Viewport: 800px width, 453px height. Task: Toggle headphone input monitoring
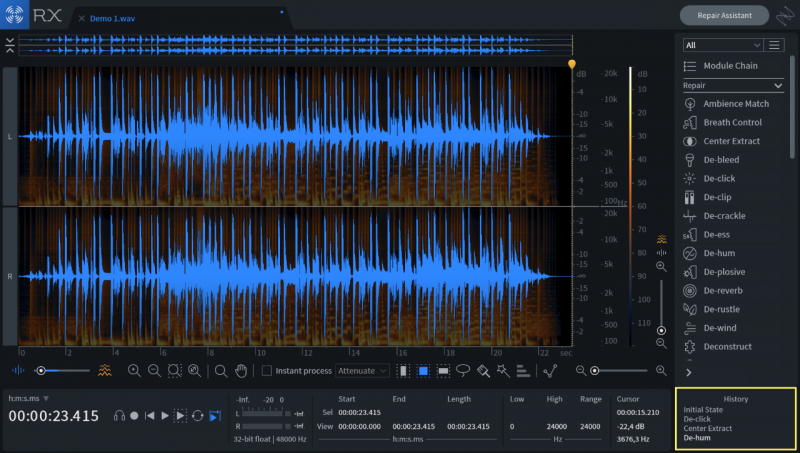point(119,416)
